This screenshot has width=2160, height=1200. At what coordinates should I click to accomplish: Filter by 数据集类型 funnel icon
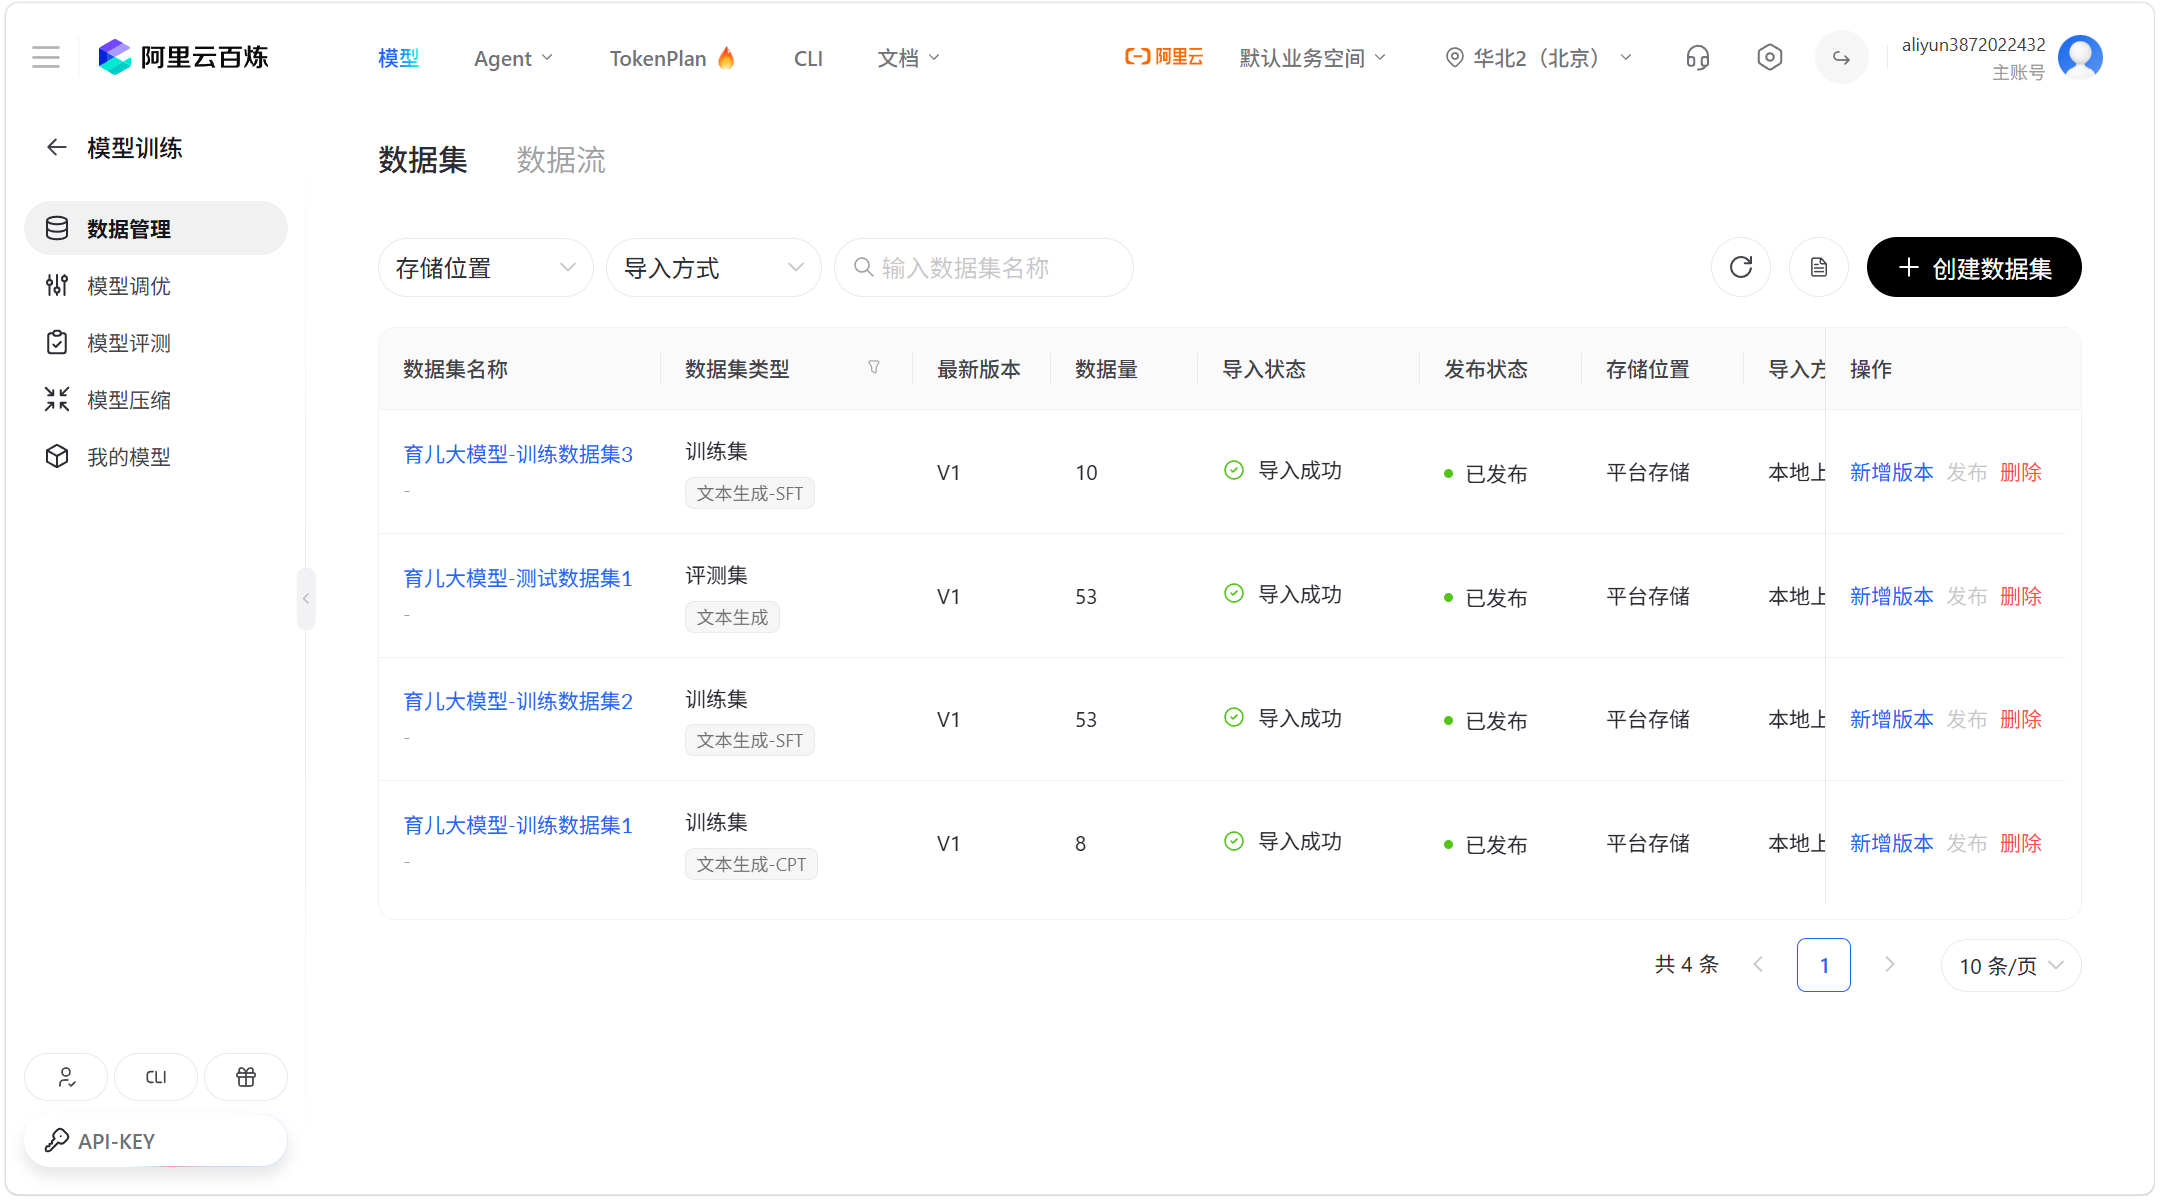tap(874, 368)
